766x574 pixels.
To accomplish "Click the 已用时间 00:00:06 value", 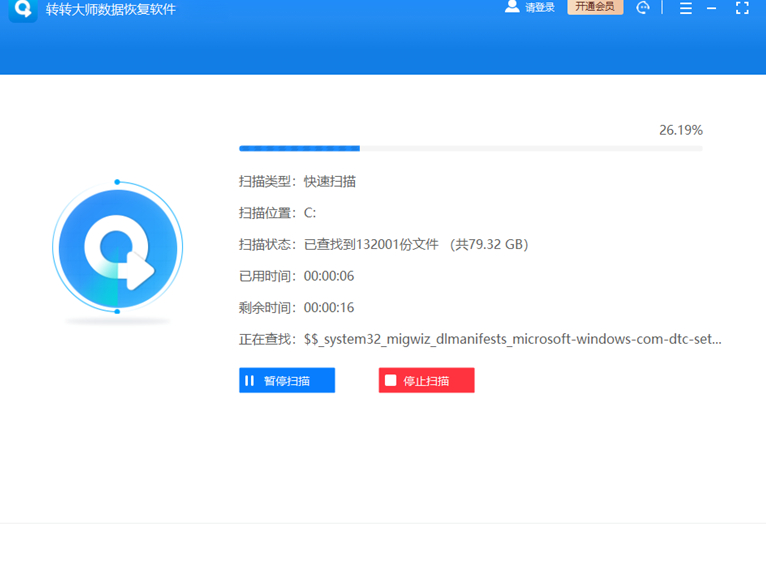I will [329, 276].
